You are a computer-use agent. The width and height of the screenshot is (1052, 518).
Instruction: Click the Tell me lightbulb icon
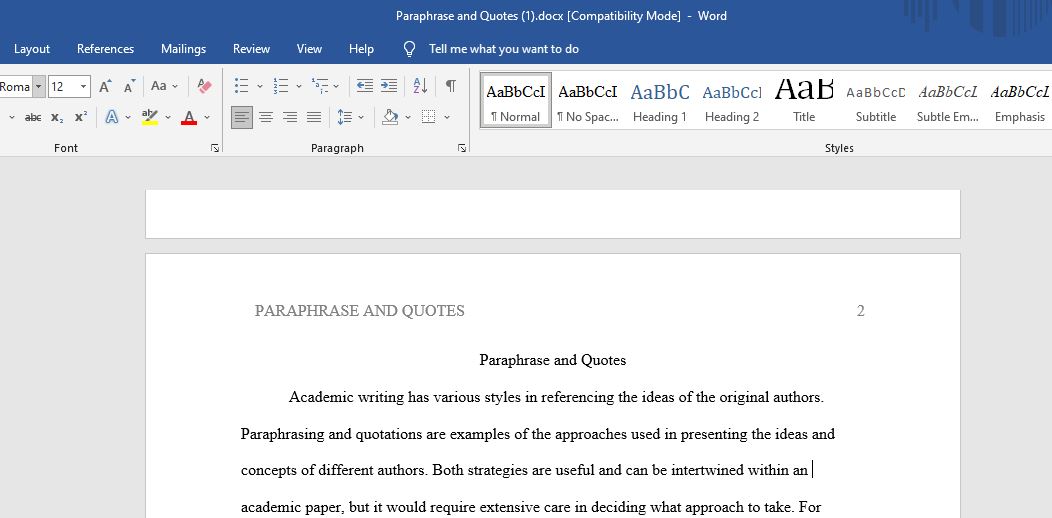(409, 49)
